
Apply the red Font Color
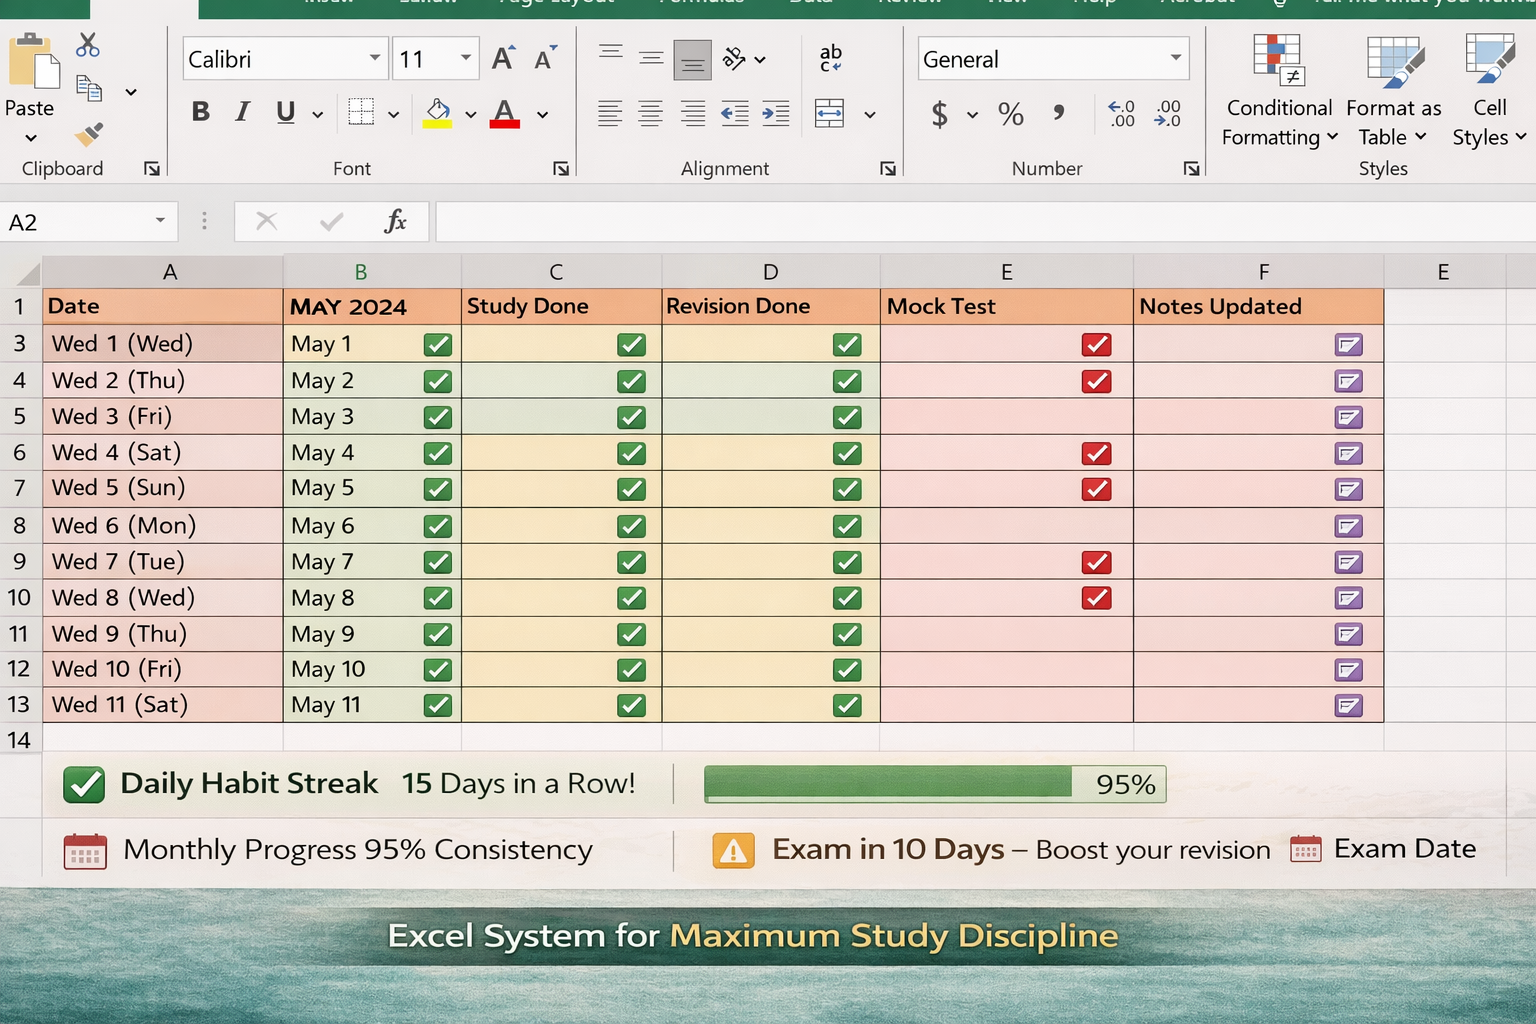pyautogui.click(x=505, y=113)
